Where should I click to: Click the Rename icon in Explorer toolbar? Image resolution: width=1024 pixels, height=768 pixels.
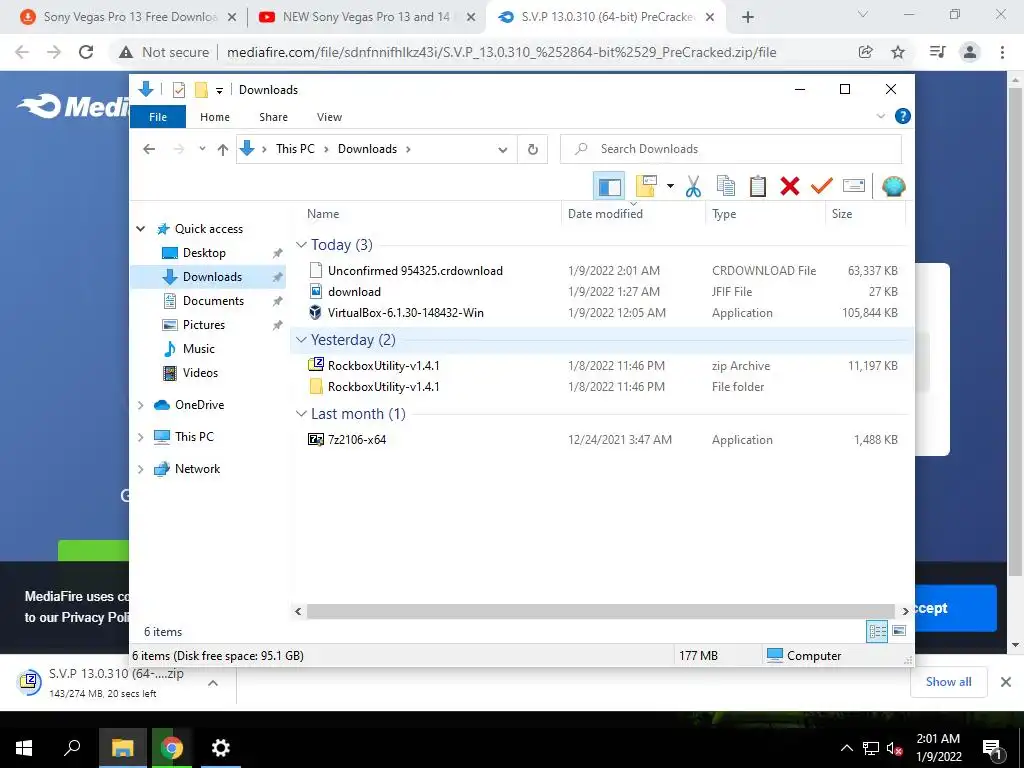point(854,186)
